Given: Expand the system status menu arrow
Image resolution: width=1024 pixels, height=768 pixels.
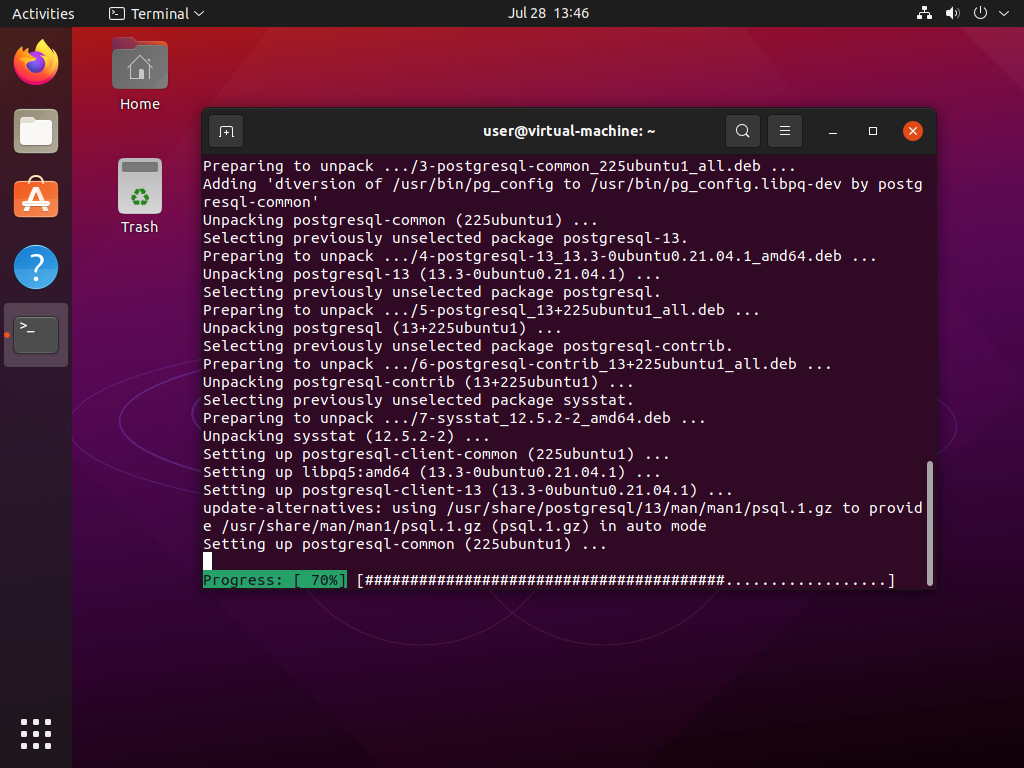Looking at the screenshot, I should coord(1004,14).
